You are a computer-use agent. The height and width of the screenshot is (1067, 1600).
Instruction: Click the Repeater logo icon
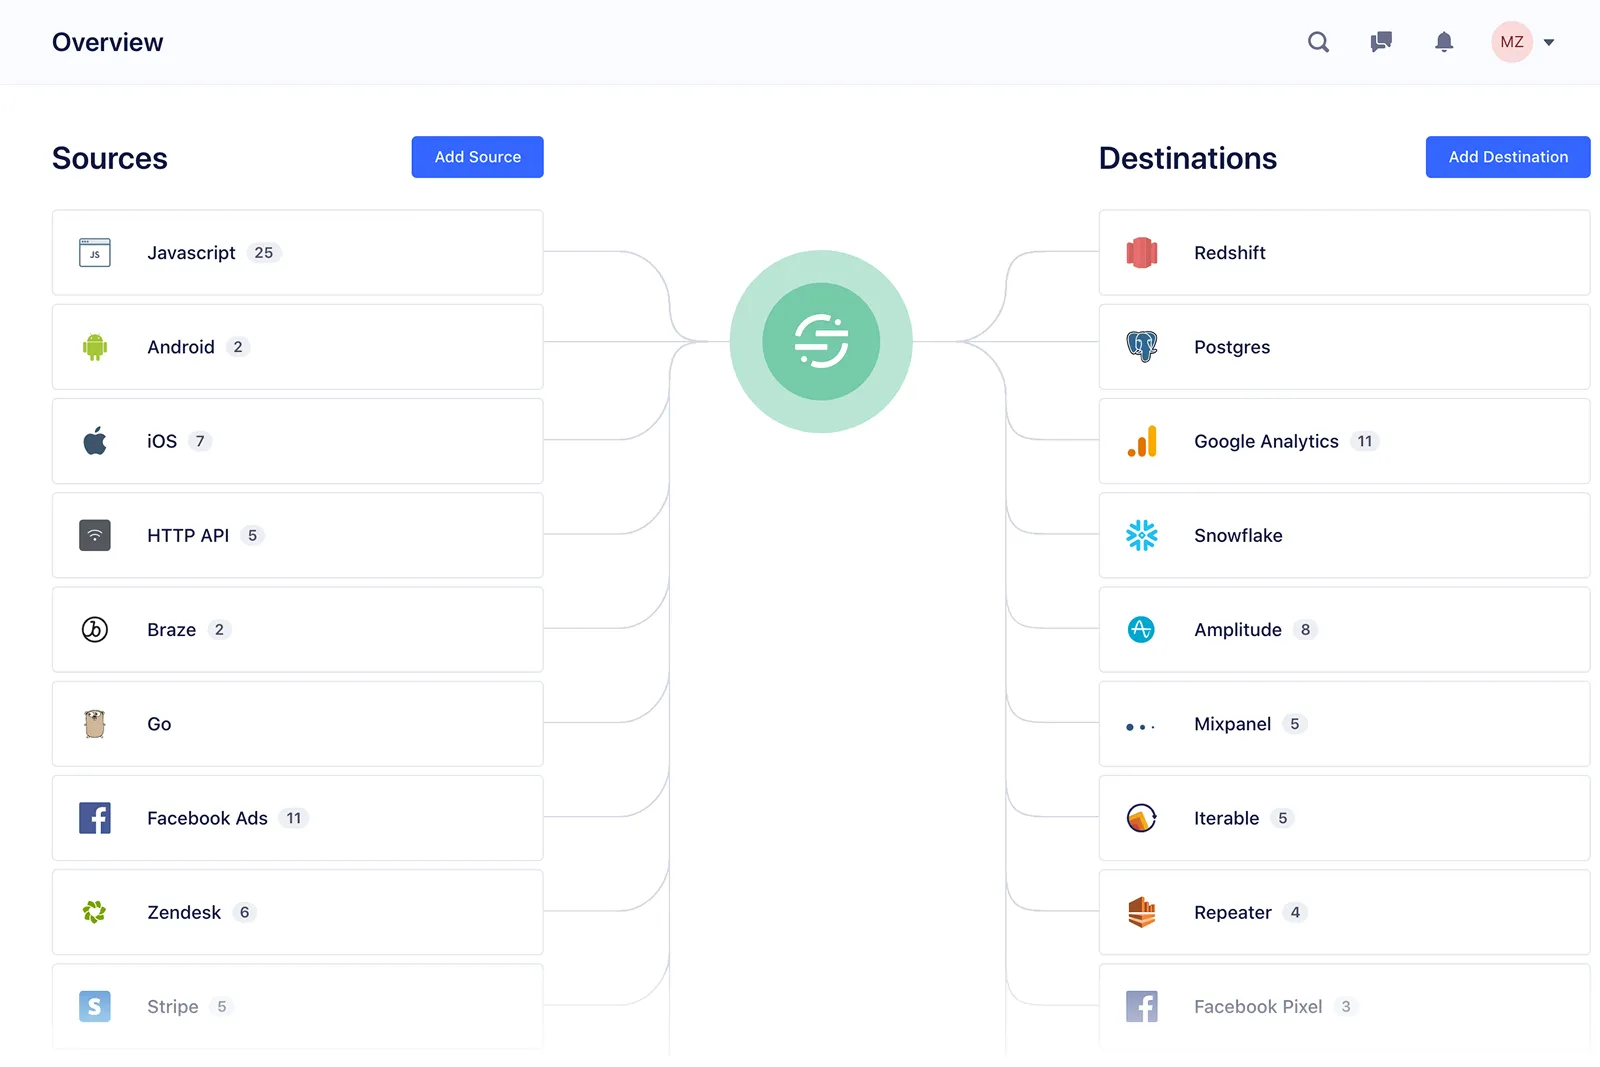pyautogui.click(x=1142, y=912)
